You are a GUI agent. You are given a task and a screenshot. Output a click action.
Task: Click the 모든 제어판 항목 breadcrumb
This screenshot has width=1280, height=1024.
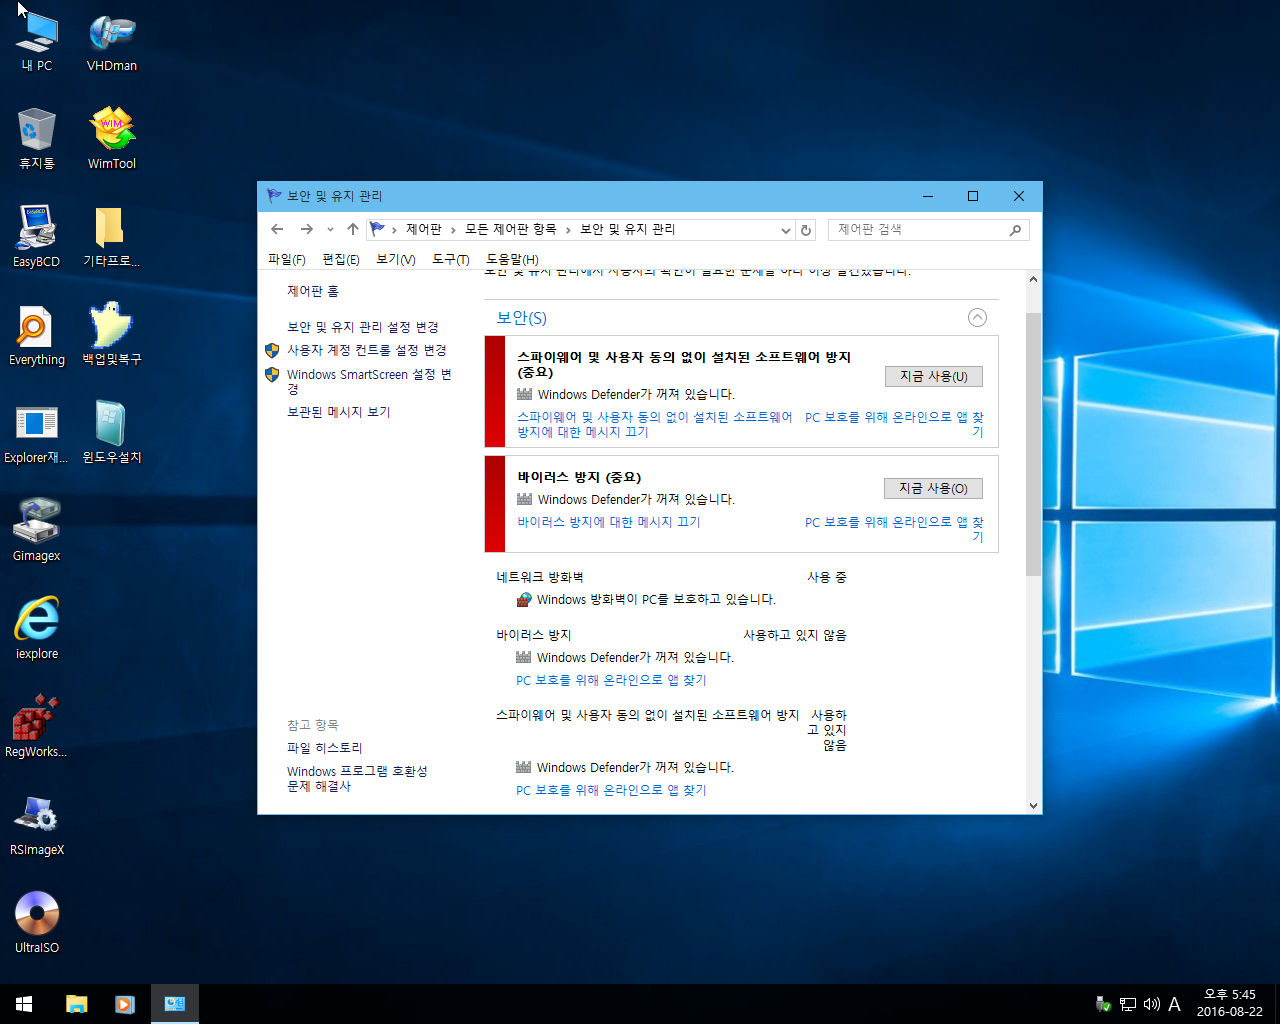511,230
